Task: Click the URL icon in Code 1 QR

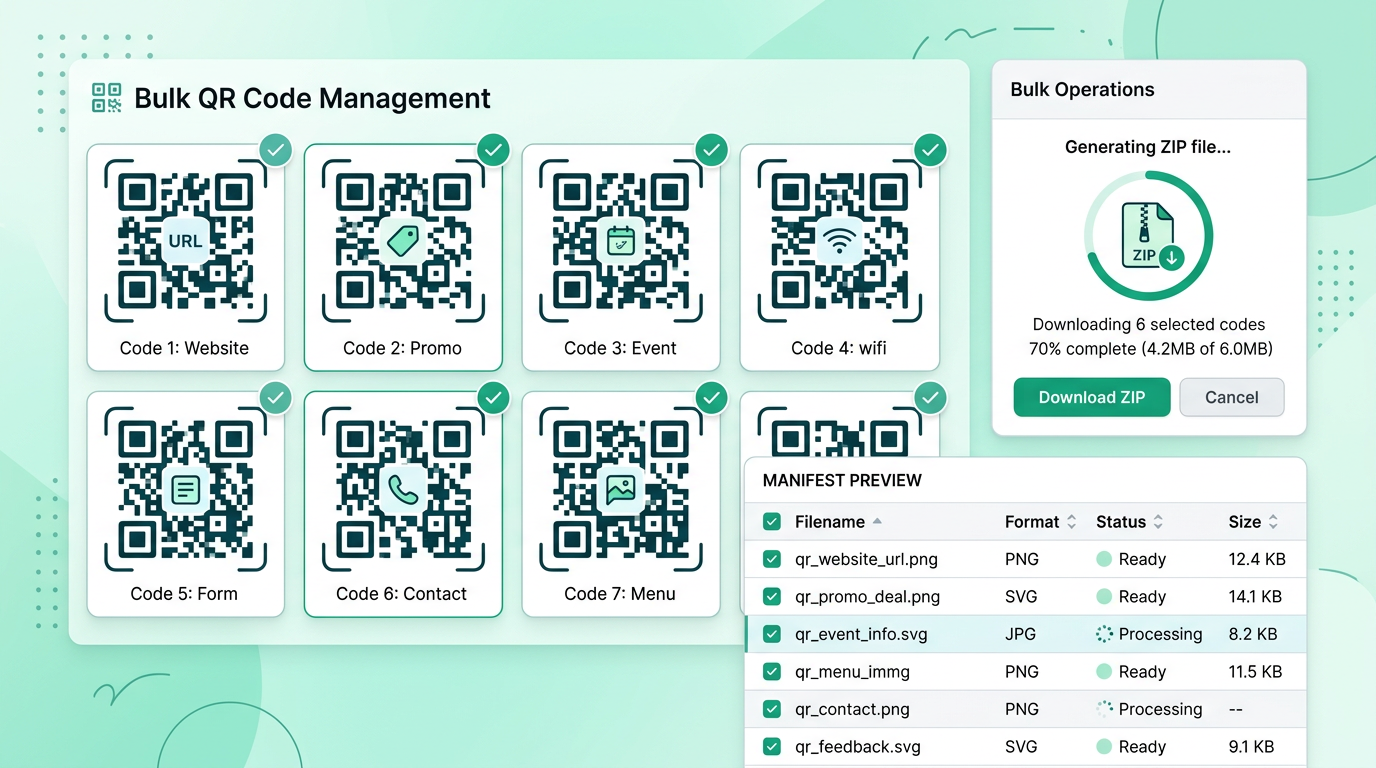Action: [x=185, y=241]
